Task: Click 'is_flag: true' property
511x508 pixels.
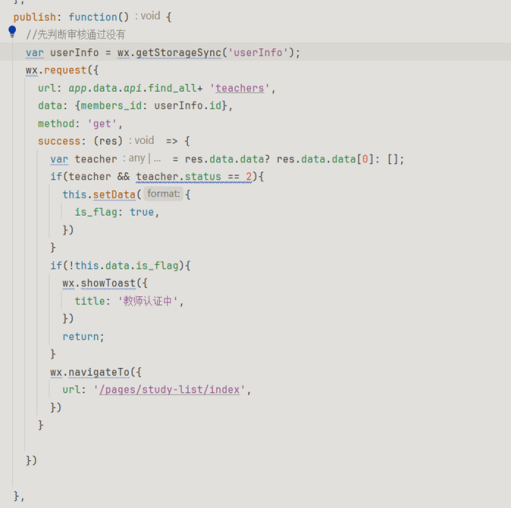Action: (x=114, y=212)
